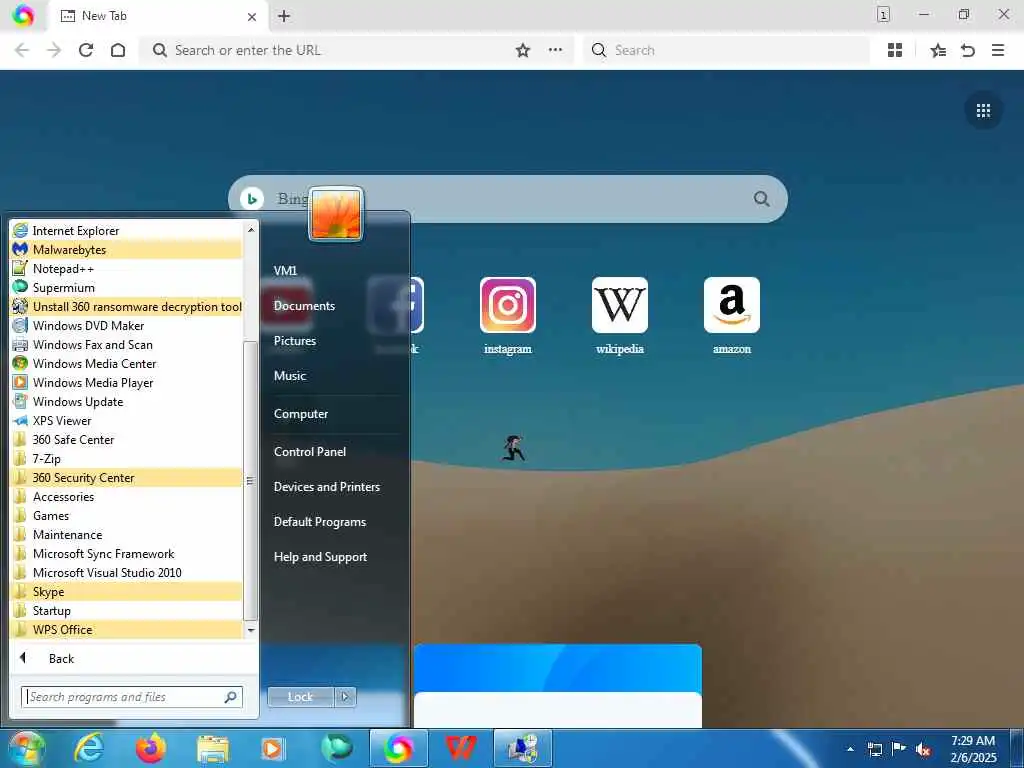Open the favorites list icon

938,50
